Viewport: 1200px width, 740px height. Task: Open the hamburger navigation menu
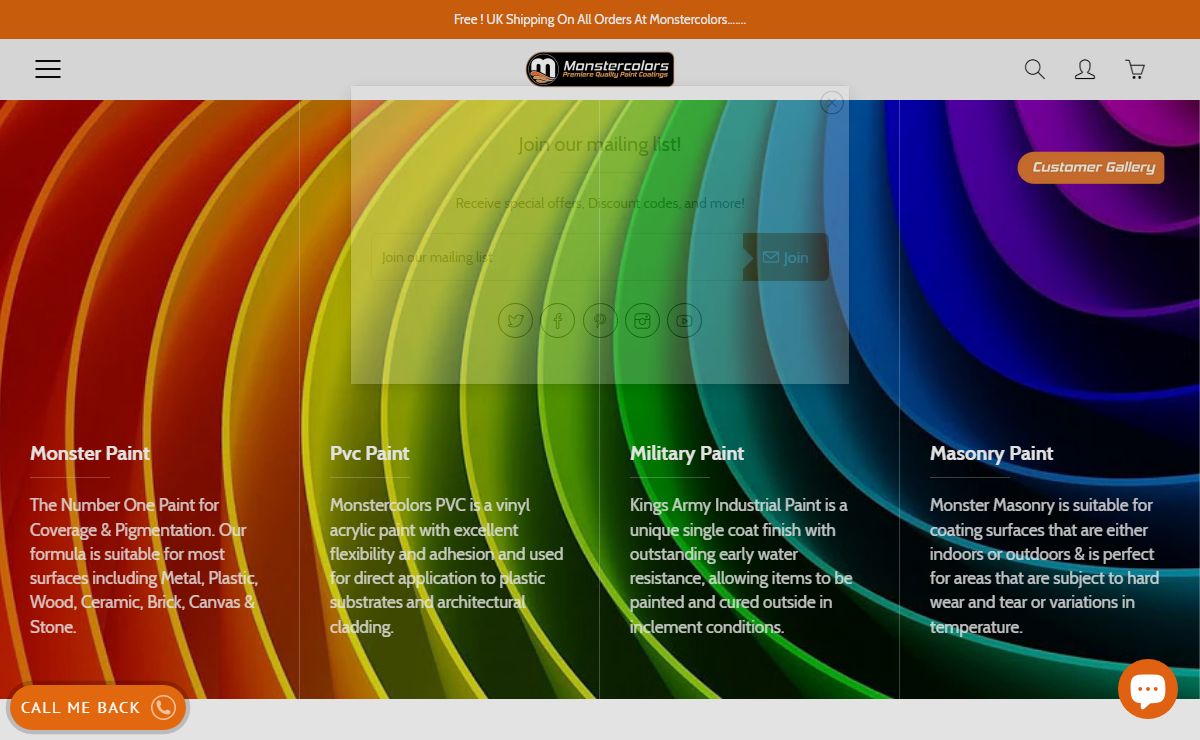[48, 69]
